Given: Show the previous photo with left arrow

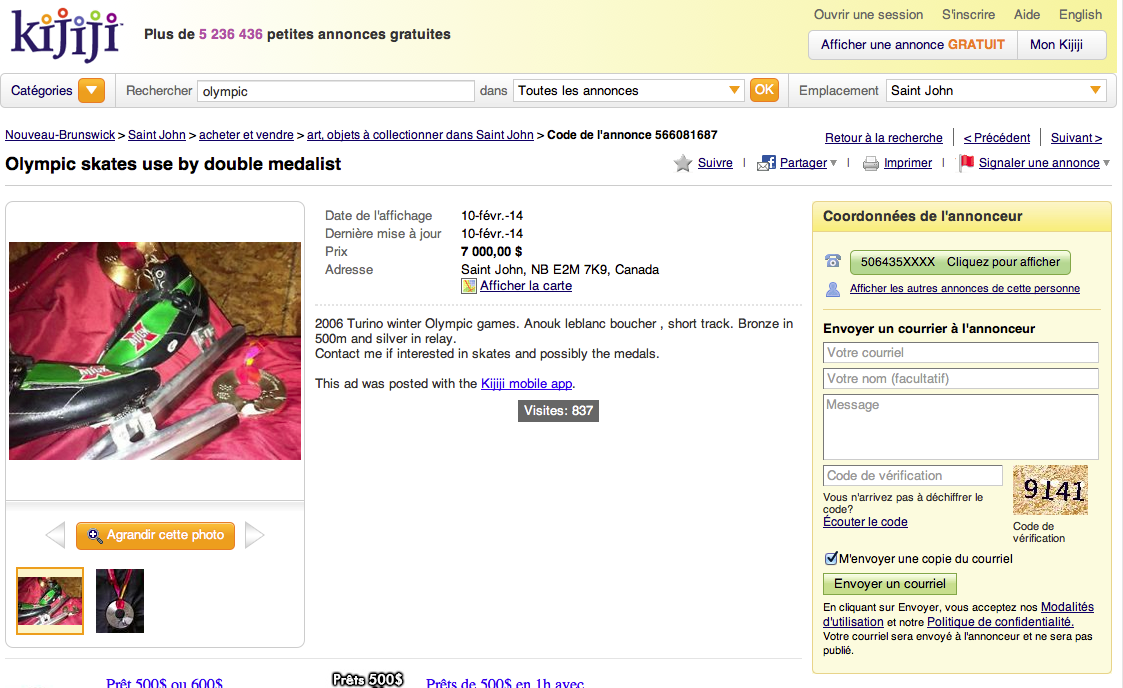Looking at the screenshot, I should 55,535.
